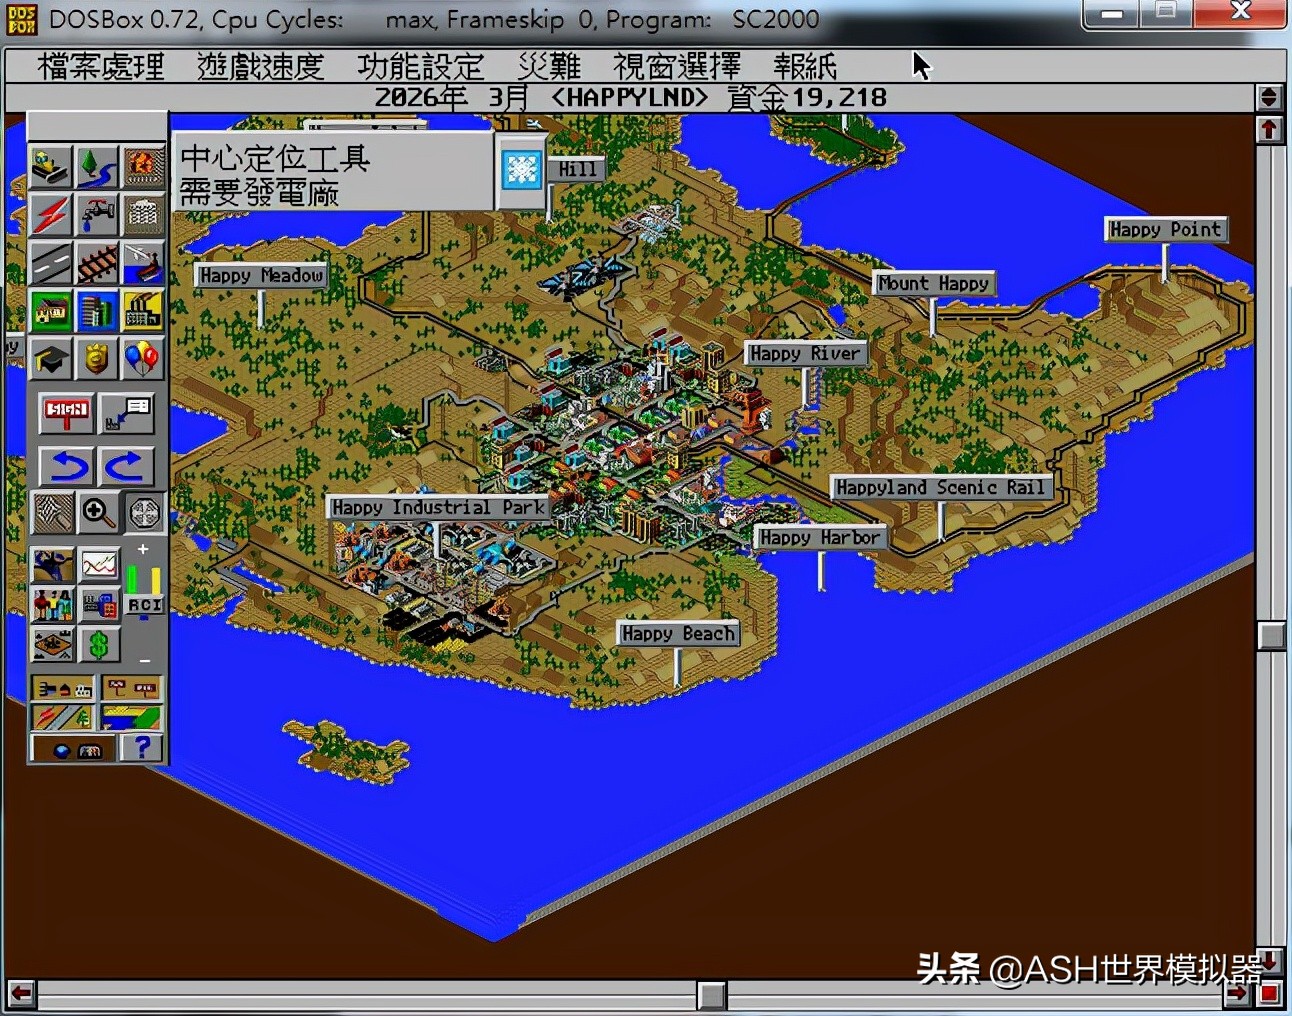Viewport: 1292px width, 1016px height.
Task: Toggle the Show Zones layer
Action: pyautogui.click(x=130, y=717)
